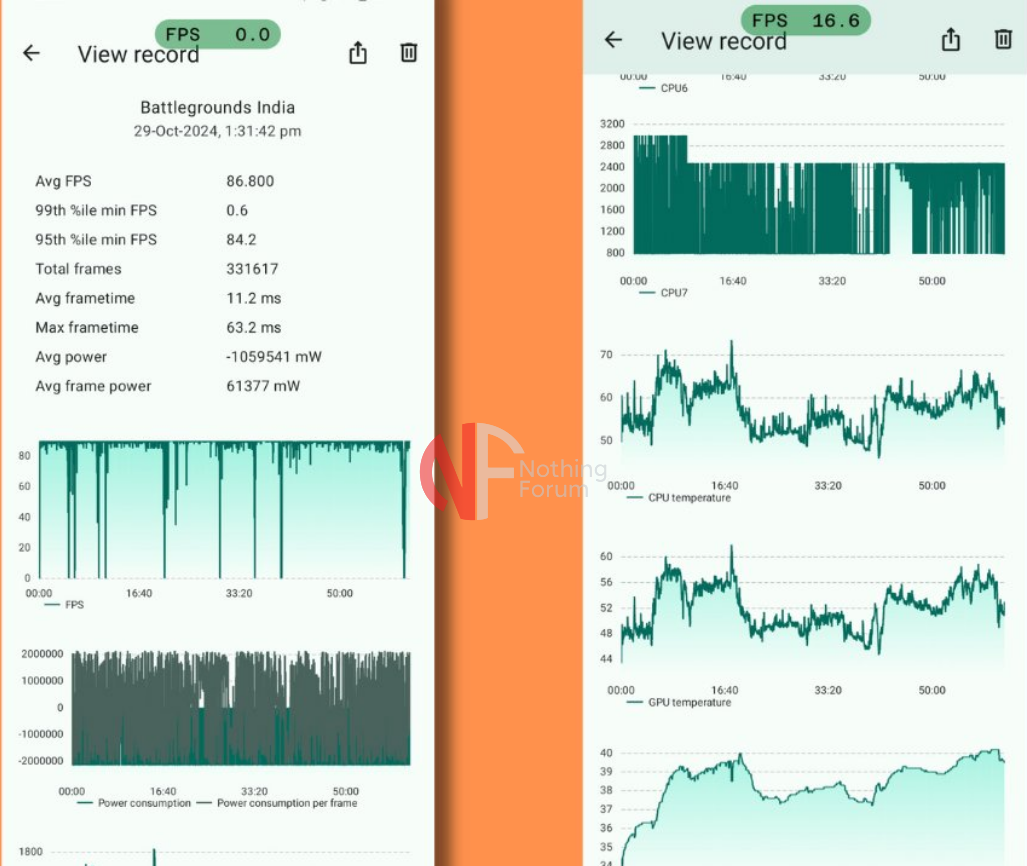Share the record from the right screen
This screenshot has width=1027, height=866.
[950, 40]
